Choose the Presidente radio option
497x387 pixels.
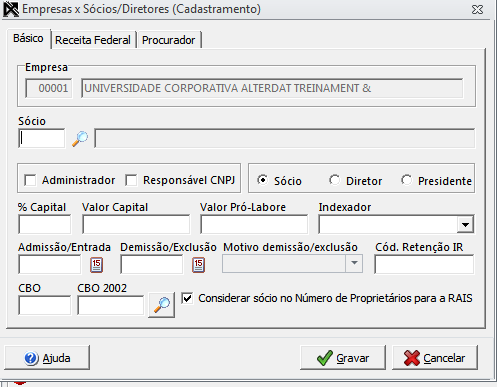pyautogui.click(x=406, y=180)
